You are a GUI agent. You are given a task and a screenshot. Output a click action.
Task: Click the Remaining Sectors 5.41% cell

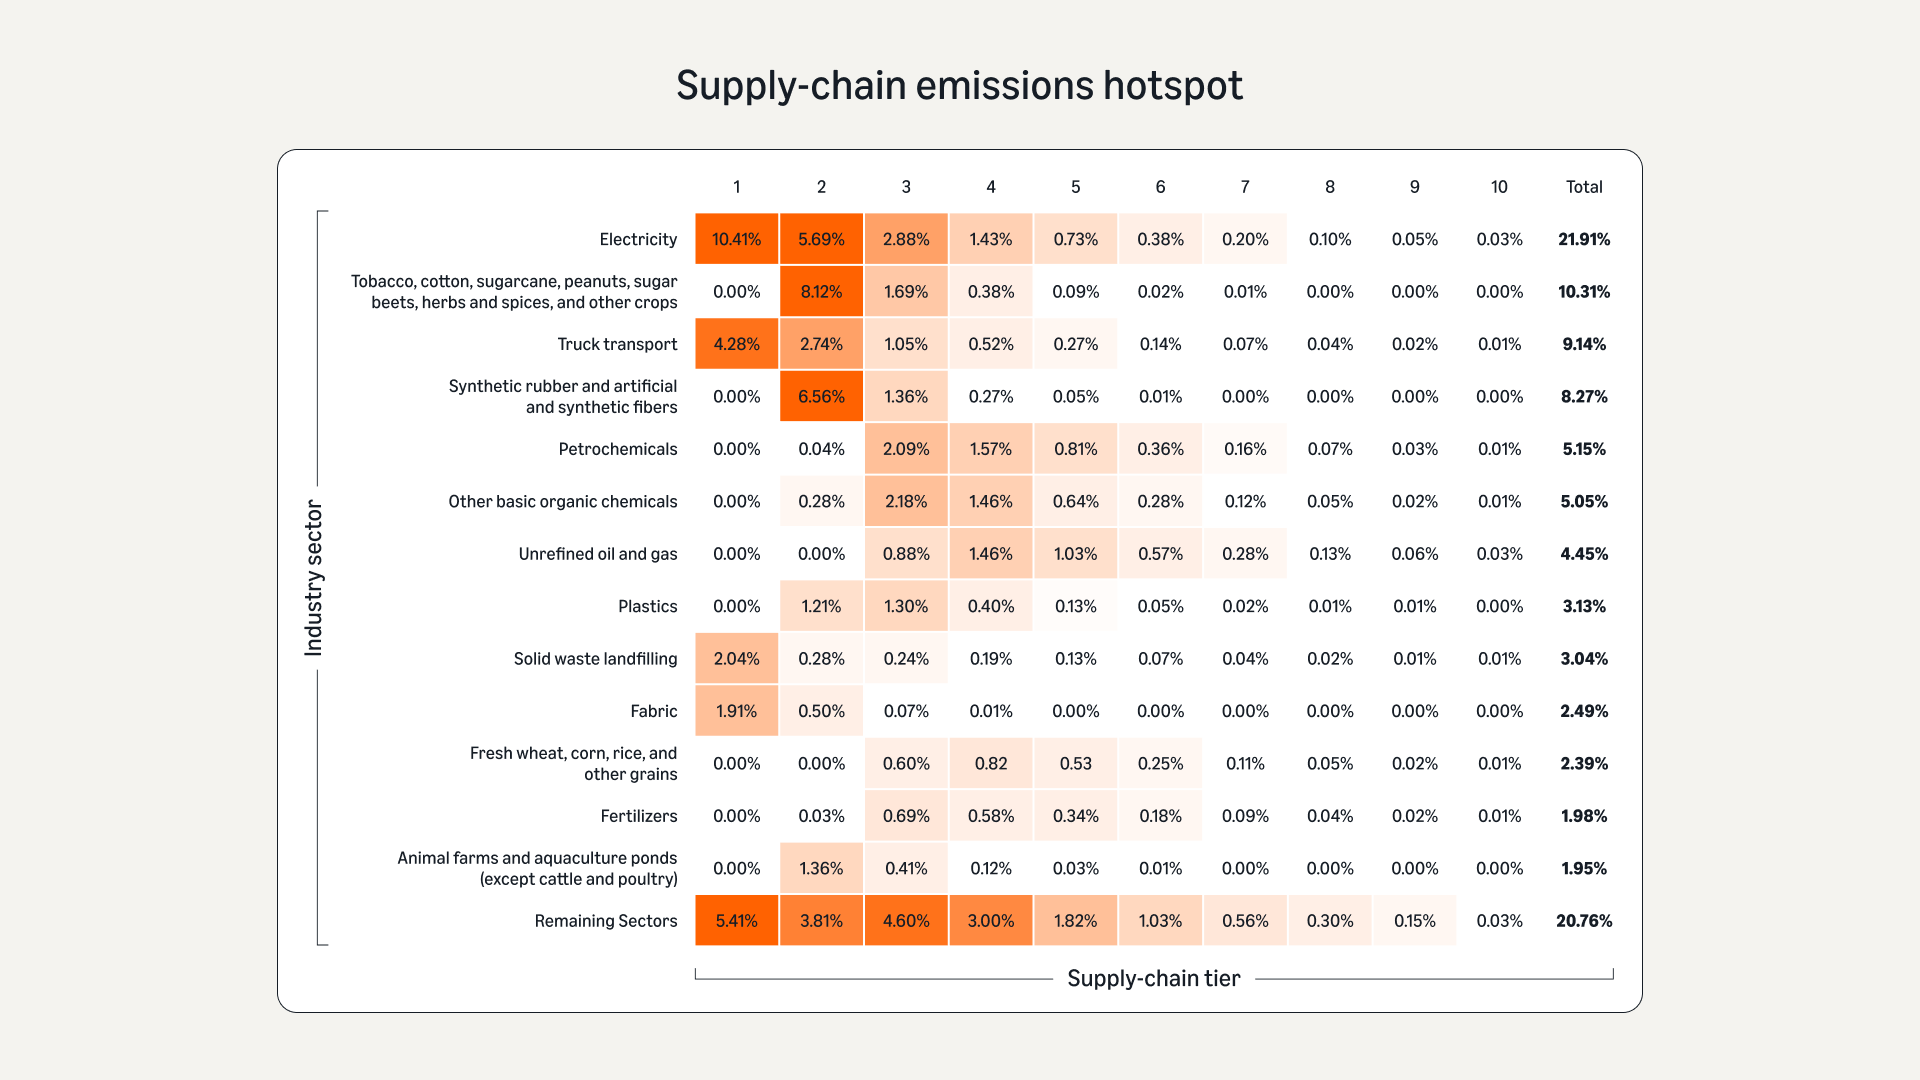736,921
